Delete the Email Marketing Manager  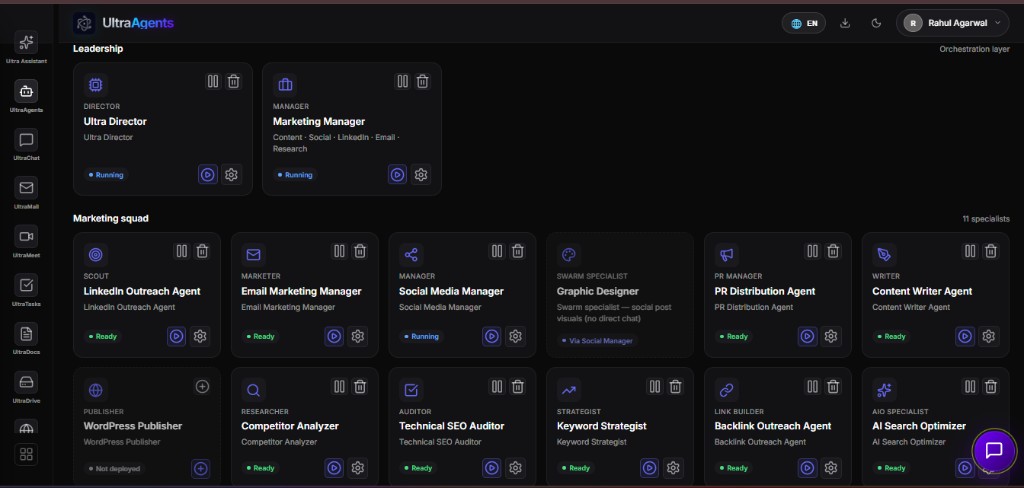(360, 251)
